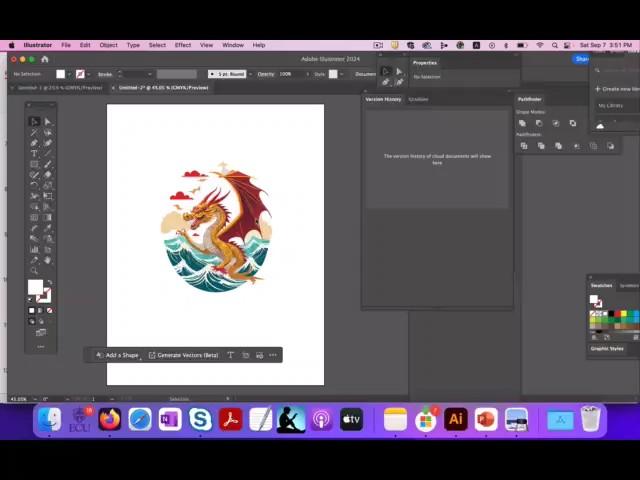Click Exclude in Pathfinder shape modes

(573, 123)
